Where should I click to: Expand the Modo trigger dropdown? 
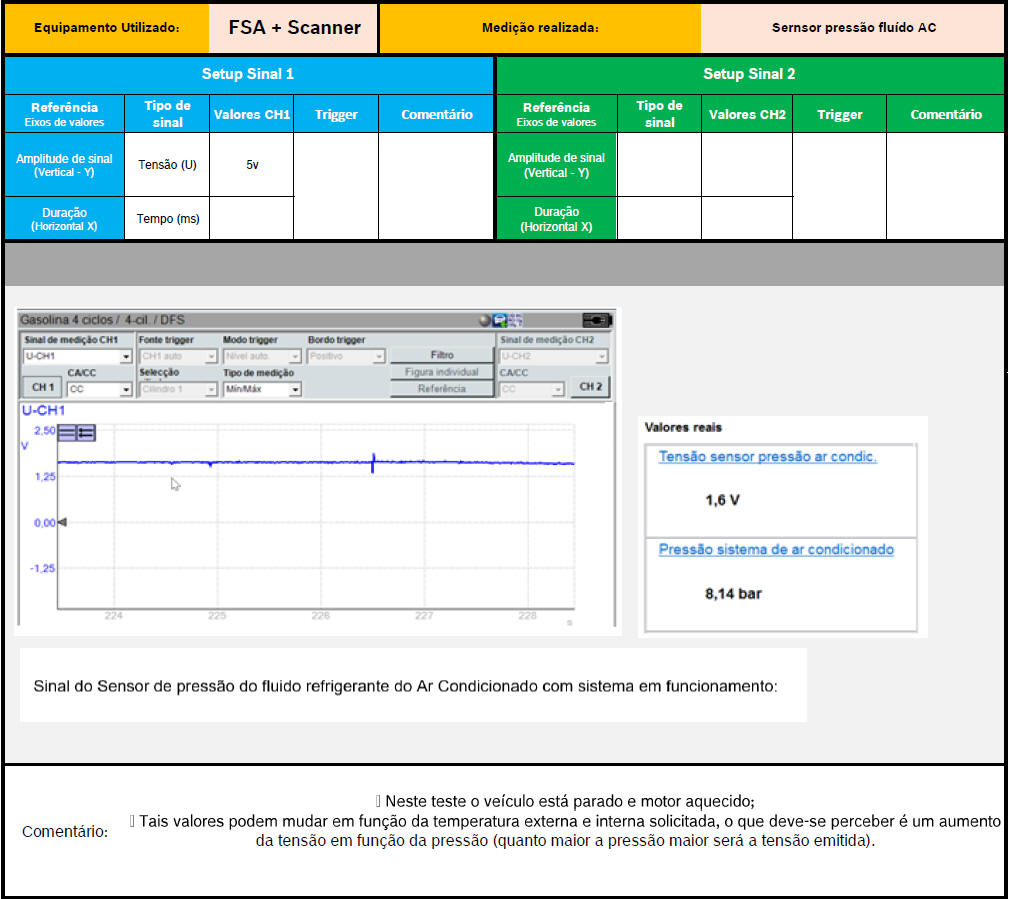261,356
